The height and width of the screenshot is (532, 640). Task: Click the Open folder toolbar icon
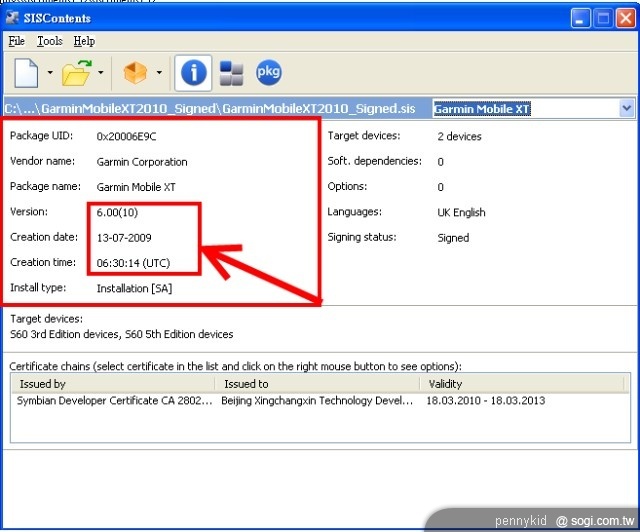pyautogui.click(x=76, y=73)
